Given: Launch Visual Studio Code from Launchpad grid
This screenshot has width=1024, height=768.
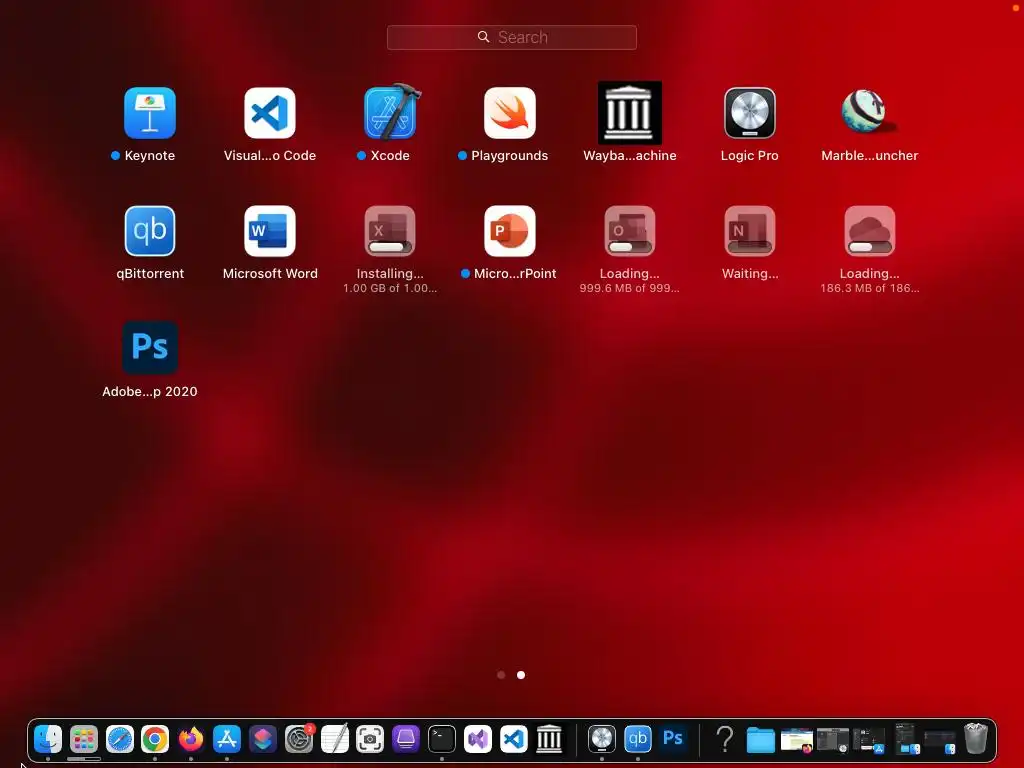Looking at the screenshot, I should point(270,113).
